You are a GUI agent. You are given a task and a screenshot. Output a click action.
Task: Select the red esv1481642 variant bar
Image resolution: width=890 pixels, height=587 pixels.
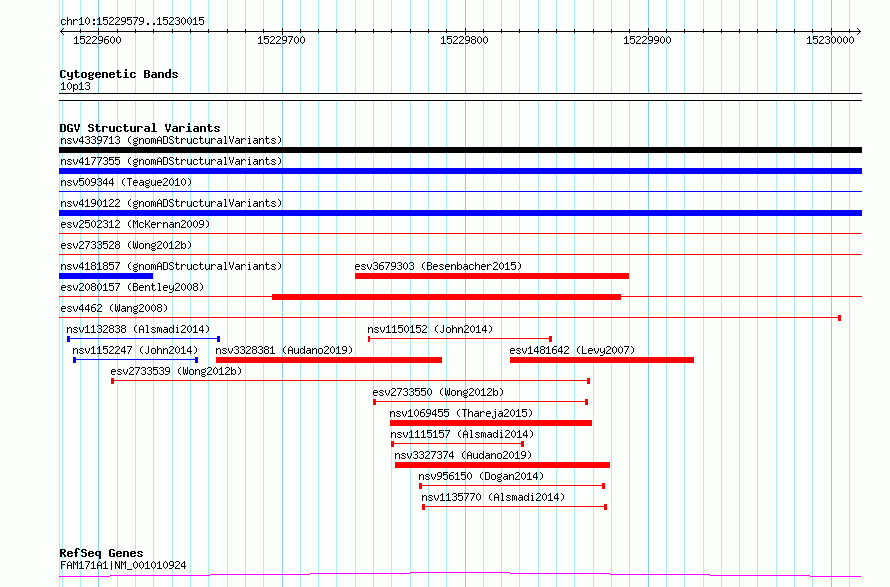602,360
